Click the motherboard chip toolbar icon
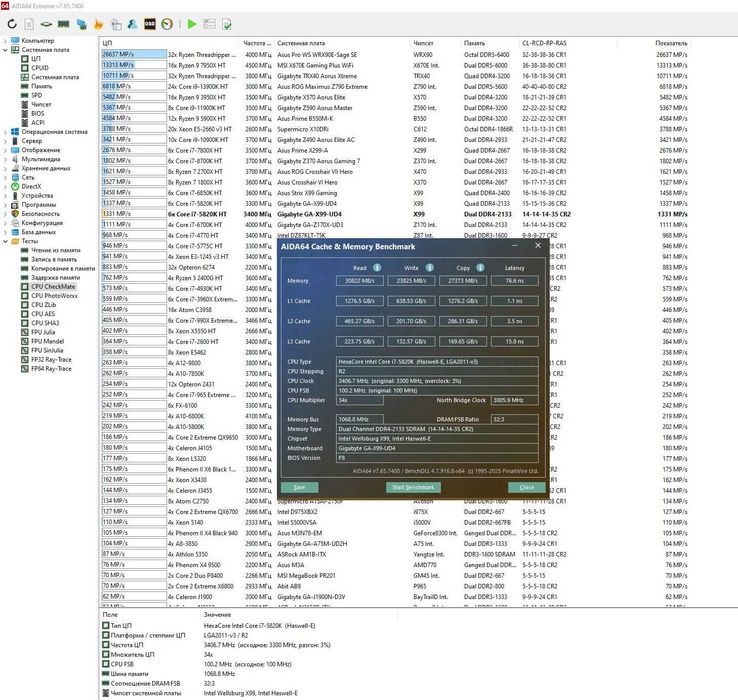Screen dimensions: 738x700 pyautogui.click(x=46, y=24)
